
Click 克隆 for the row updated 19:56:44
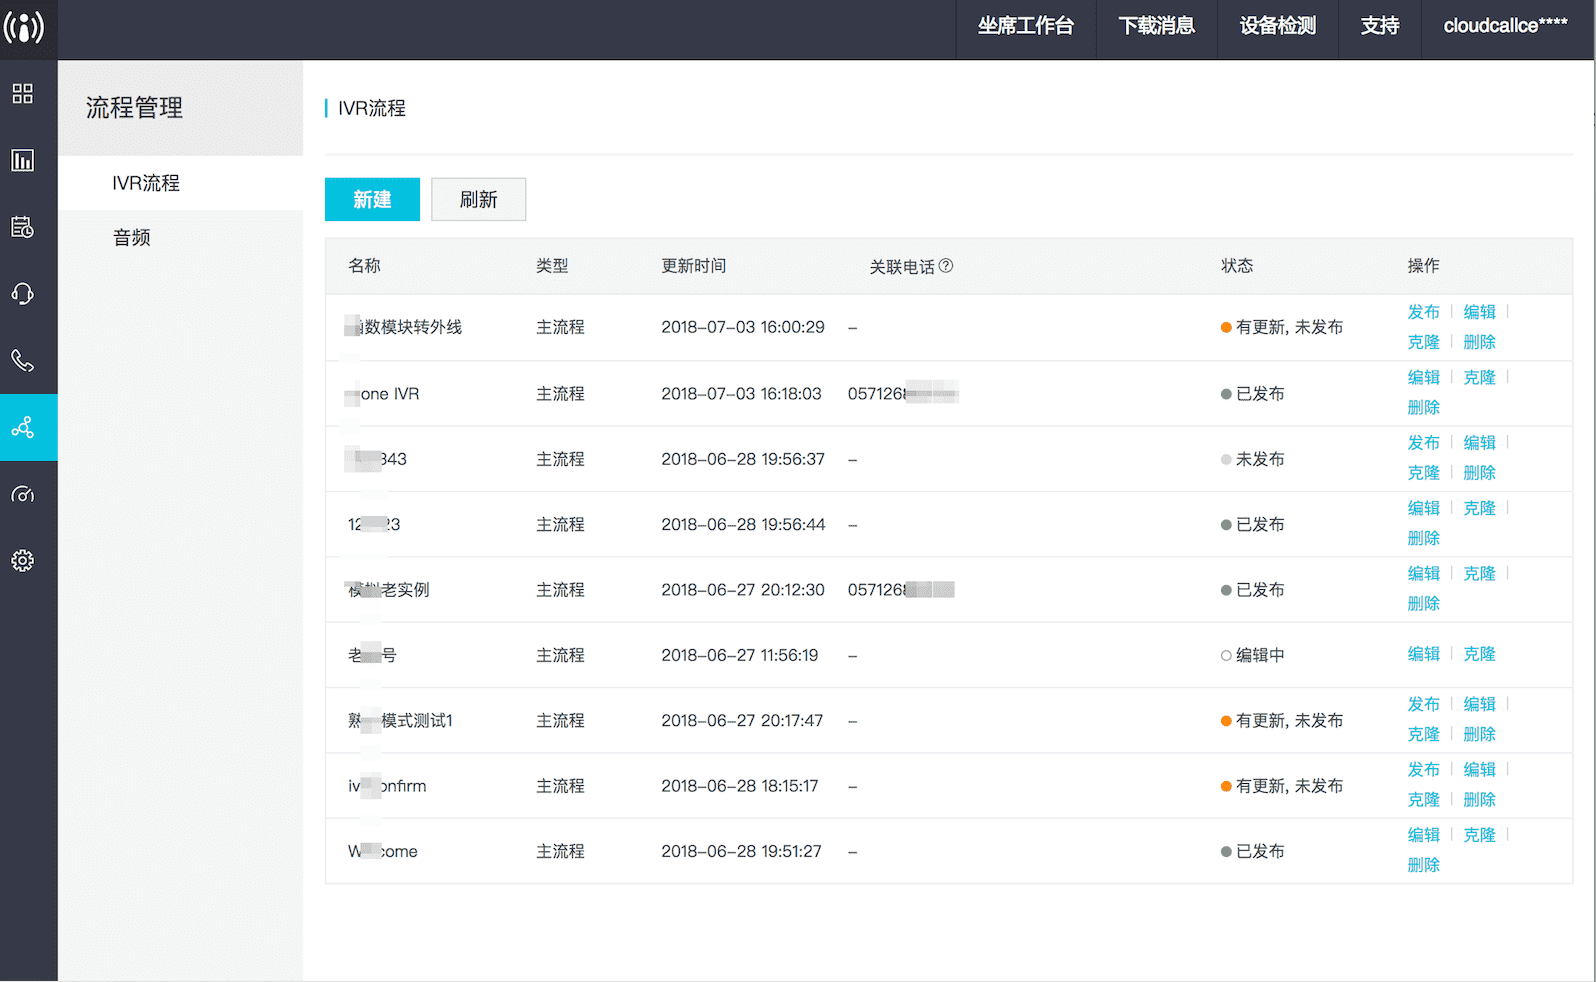coord(1480,508)
